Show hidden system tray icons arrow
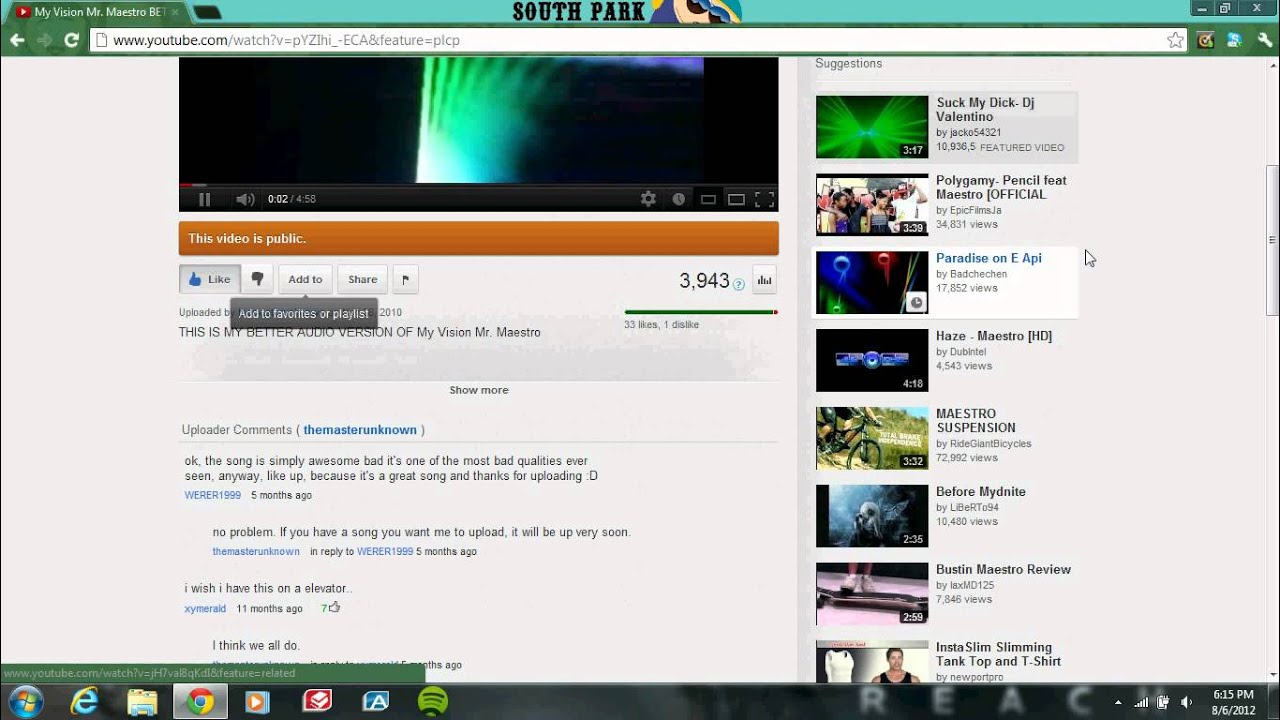 click(1117, 702)
